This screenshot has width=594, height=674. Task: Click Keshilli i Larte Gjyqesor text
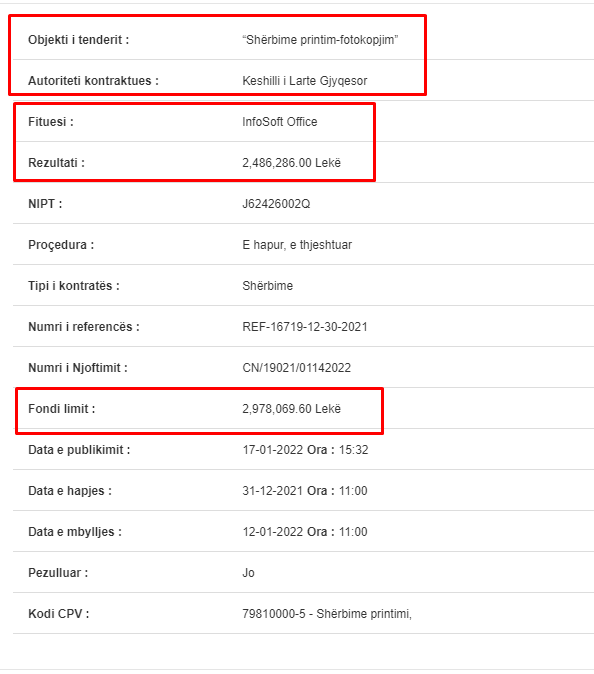coord(305,81)
